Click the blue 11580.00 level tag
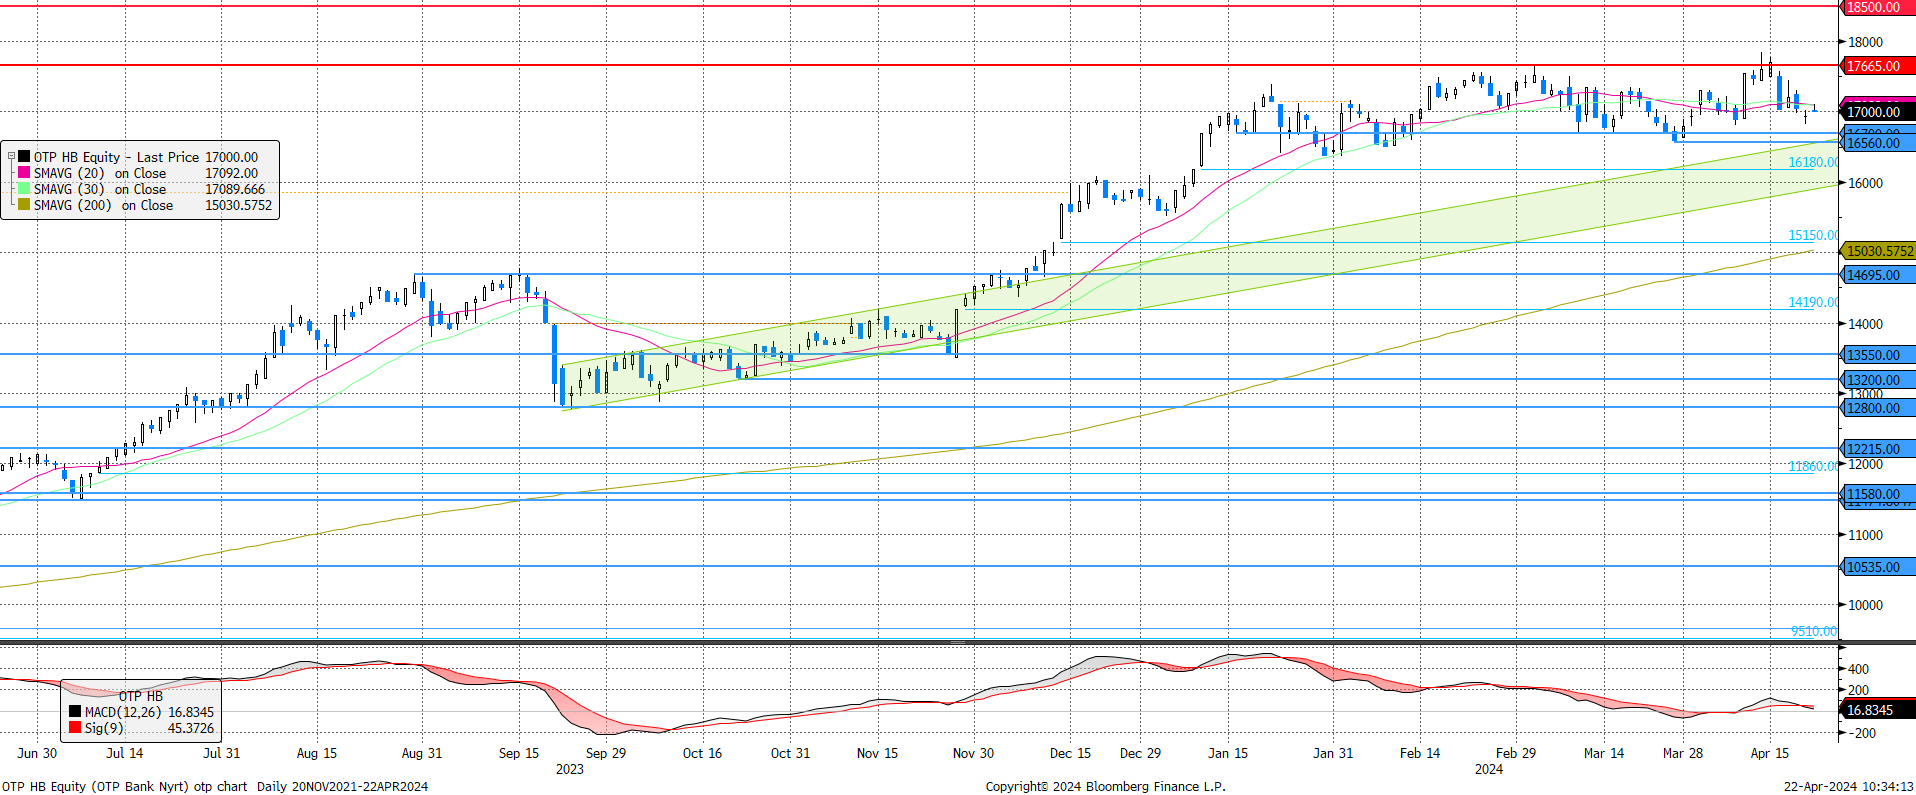The width and height of the screenshot is (1916, 795). point(1878,494)
